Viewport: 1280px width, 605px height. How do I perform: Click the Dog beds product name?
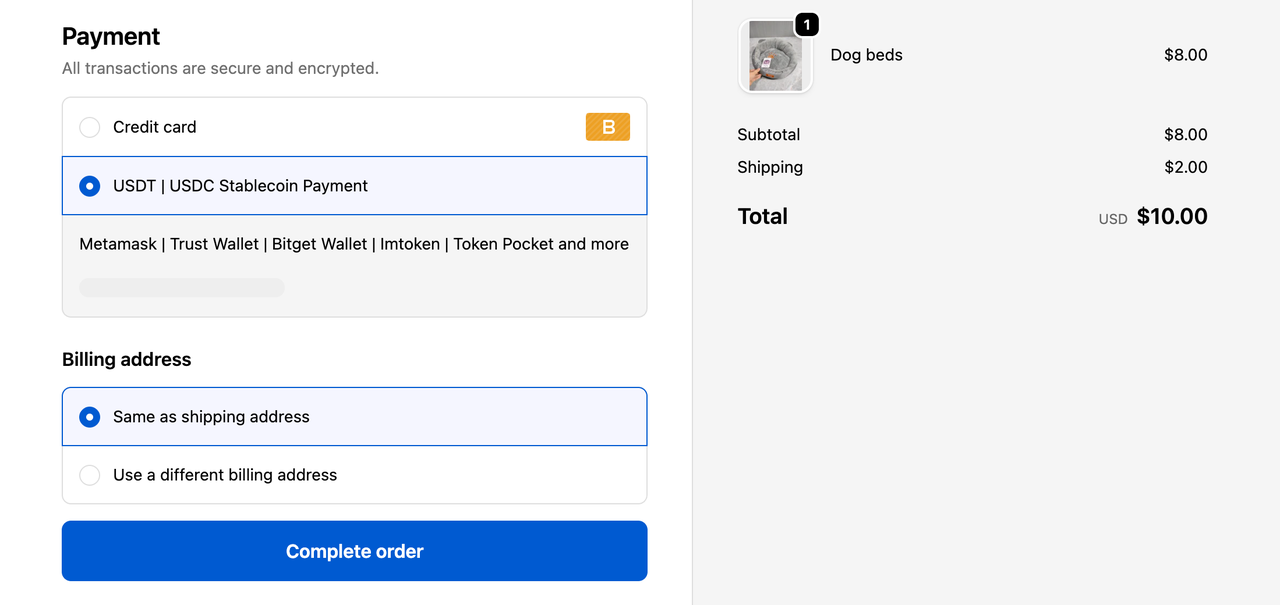pos(866,55)
